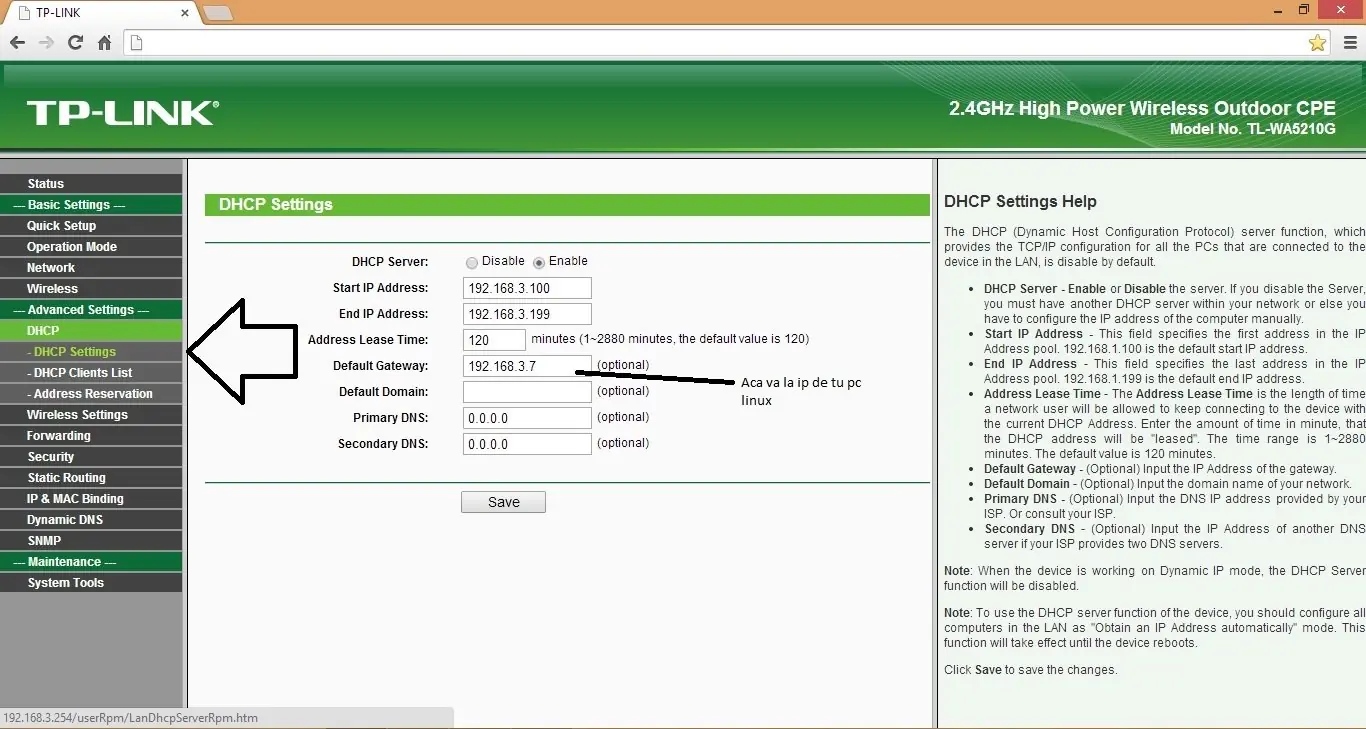The height and width of the screenshot is (729, 1366).
Task: Open Quick Setup in sidebar
Action: [91, 226]
